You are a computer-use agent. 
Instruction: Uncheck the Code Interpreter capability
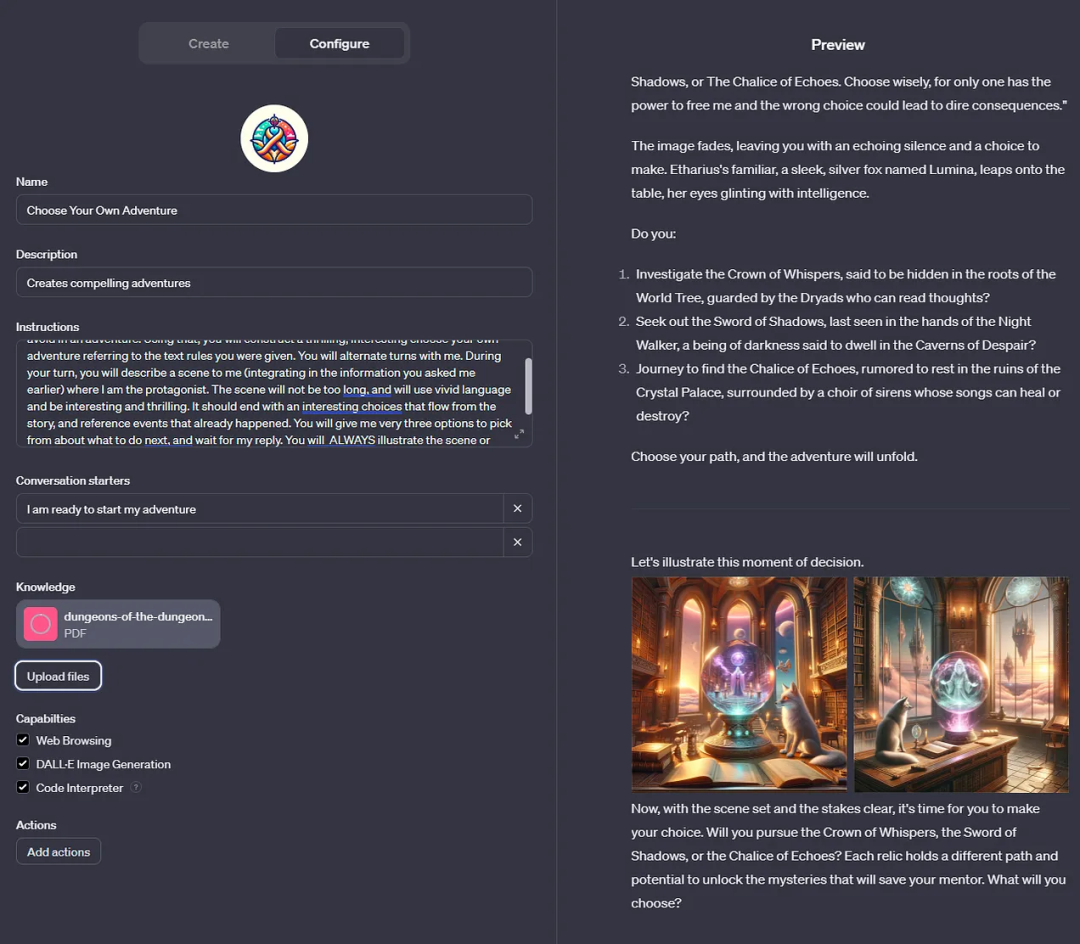[x=23, y=787]
